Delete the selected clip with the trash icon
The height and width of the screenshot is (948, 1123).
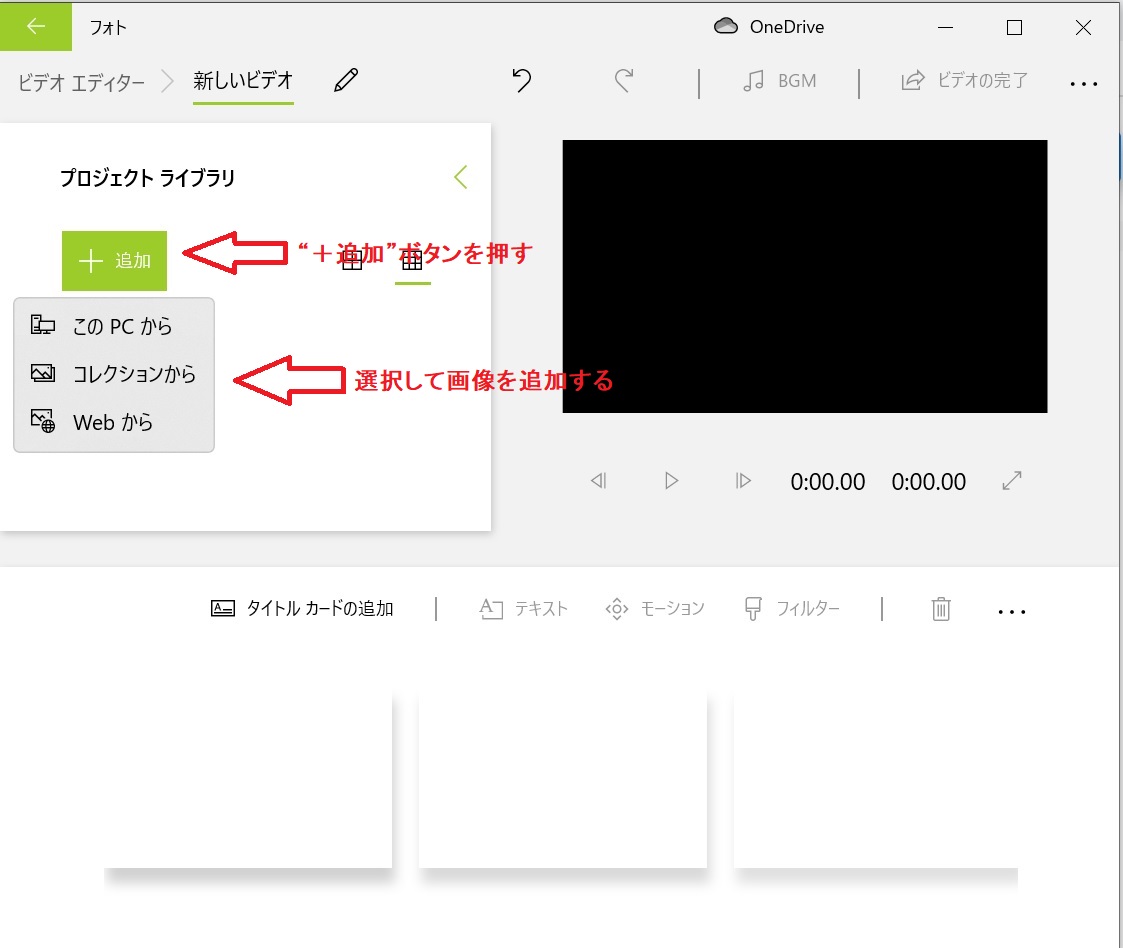tap(940, 608)
